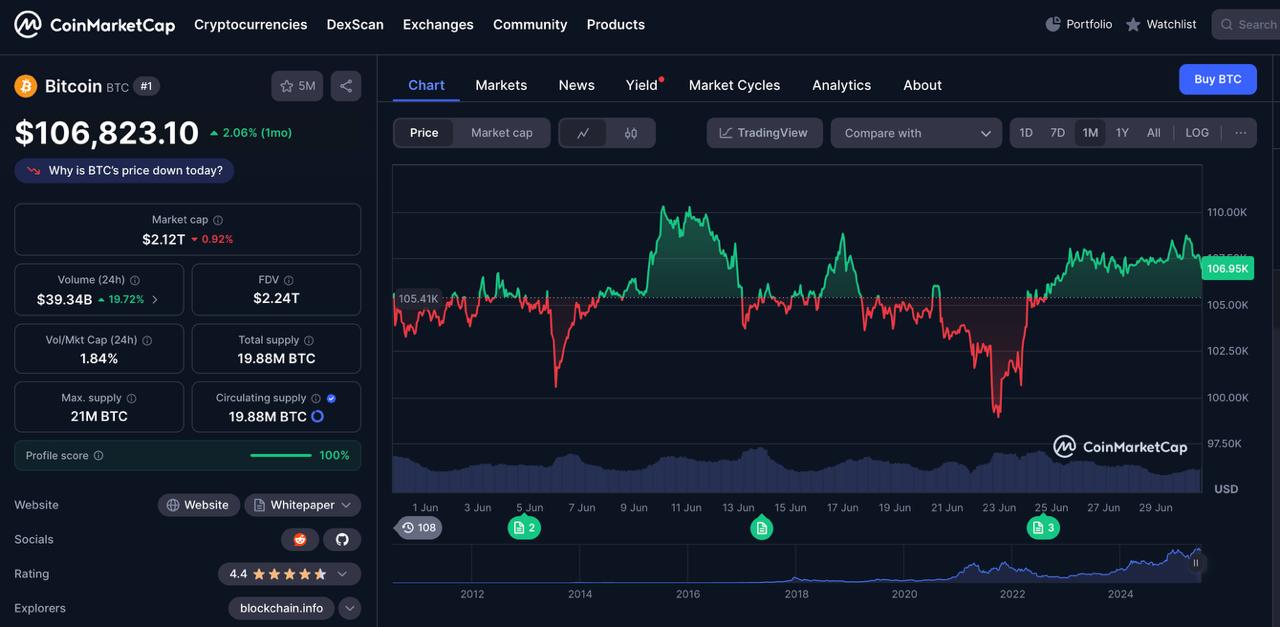
Task: Click the historical range mini chart
Action: [x=796, y=564]
